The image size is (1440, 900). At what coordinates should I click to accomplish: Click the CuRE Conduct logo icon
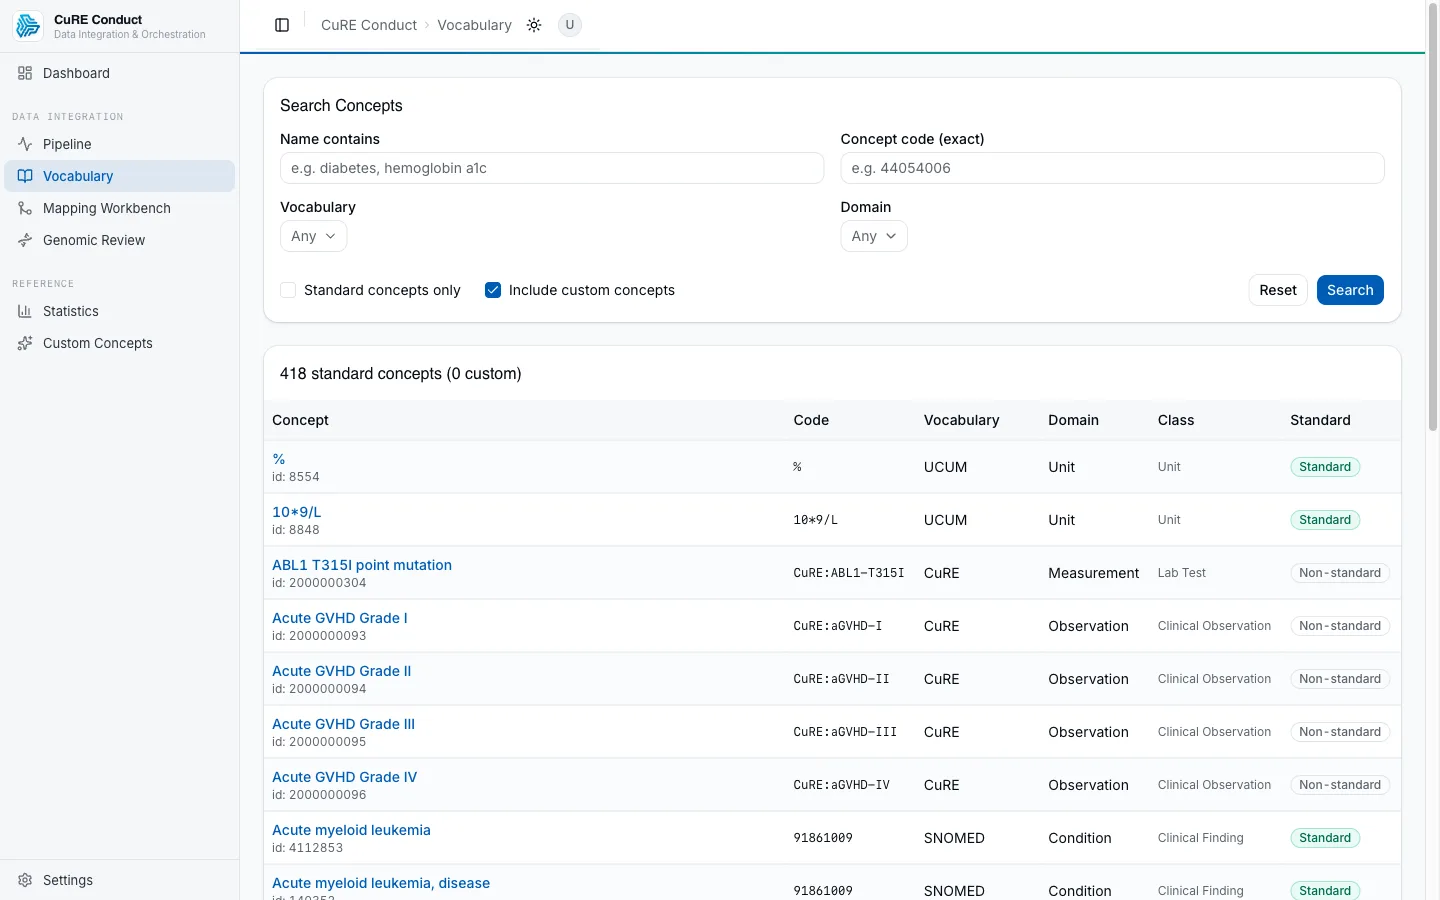point(28,26)
